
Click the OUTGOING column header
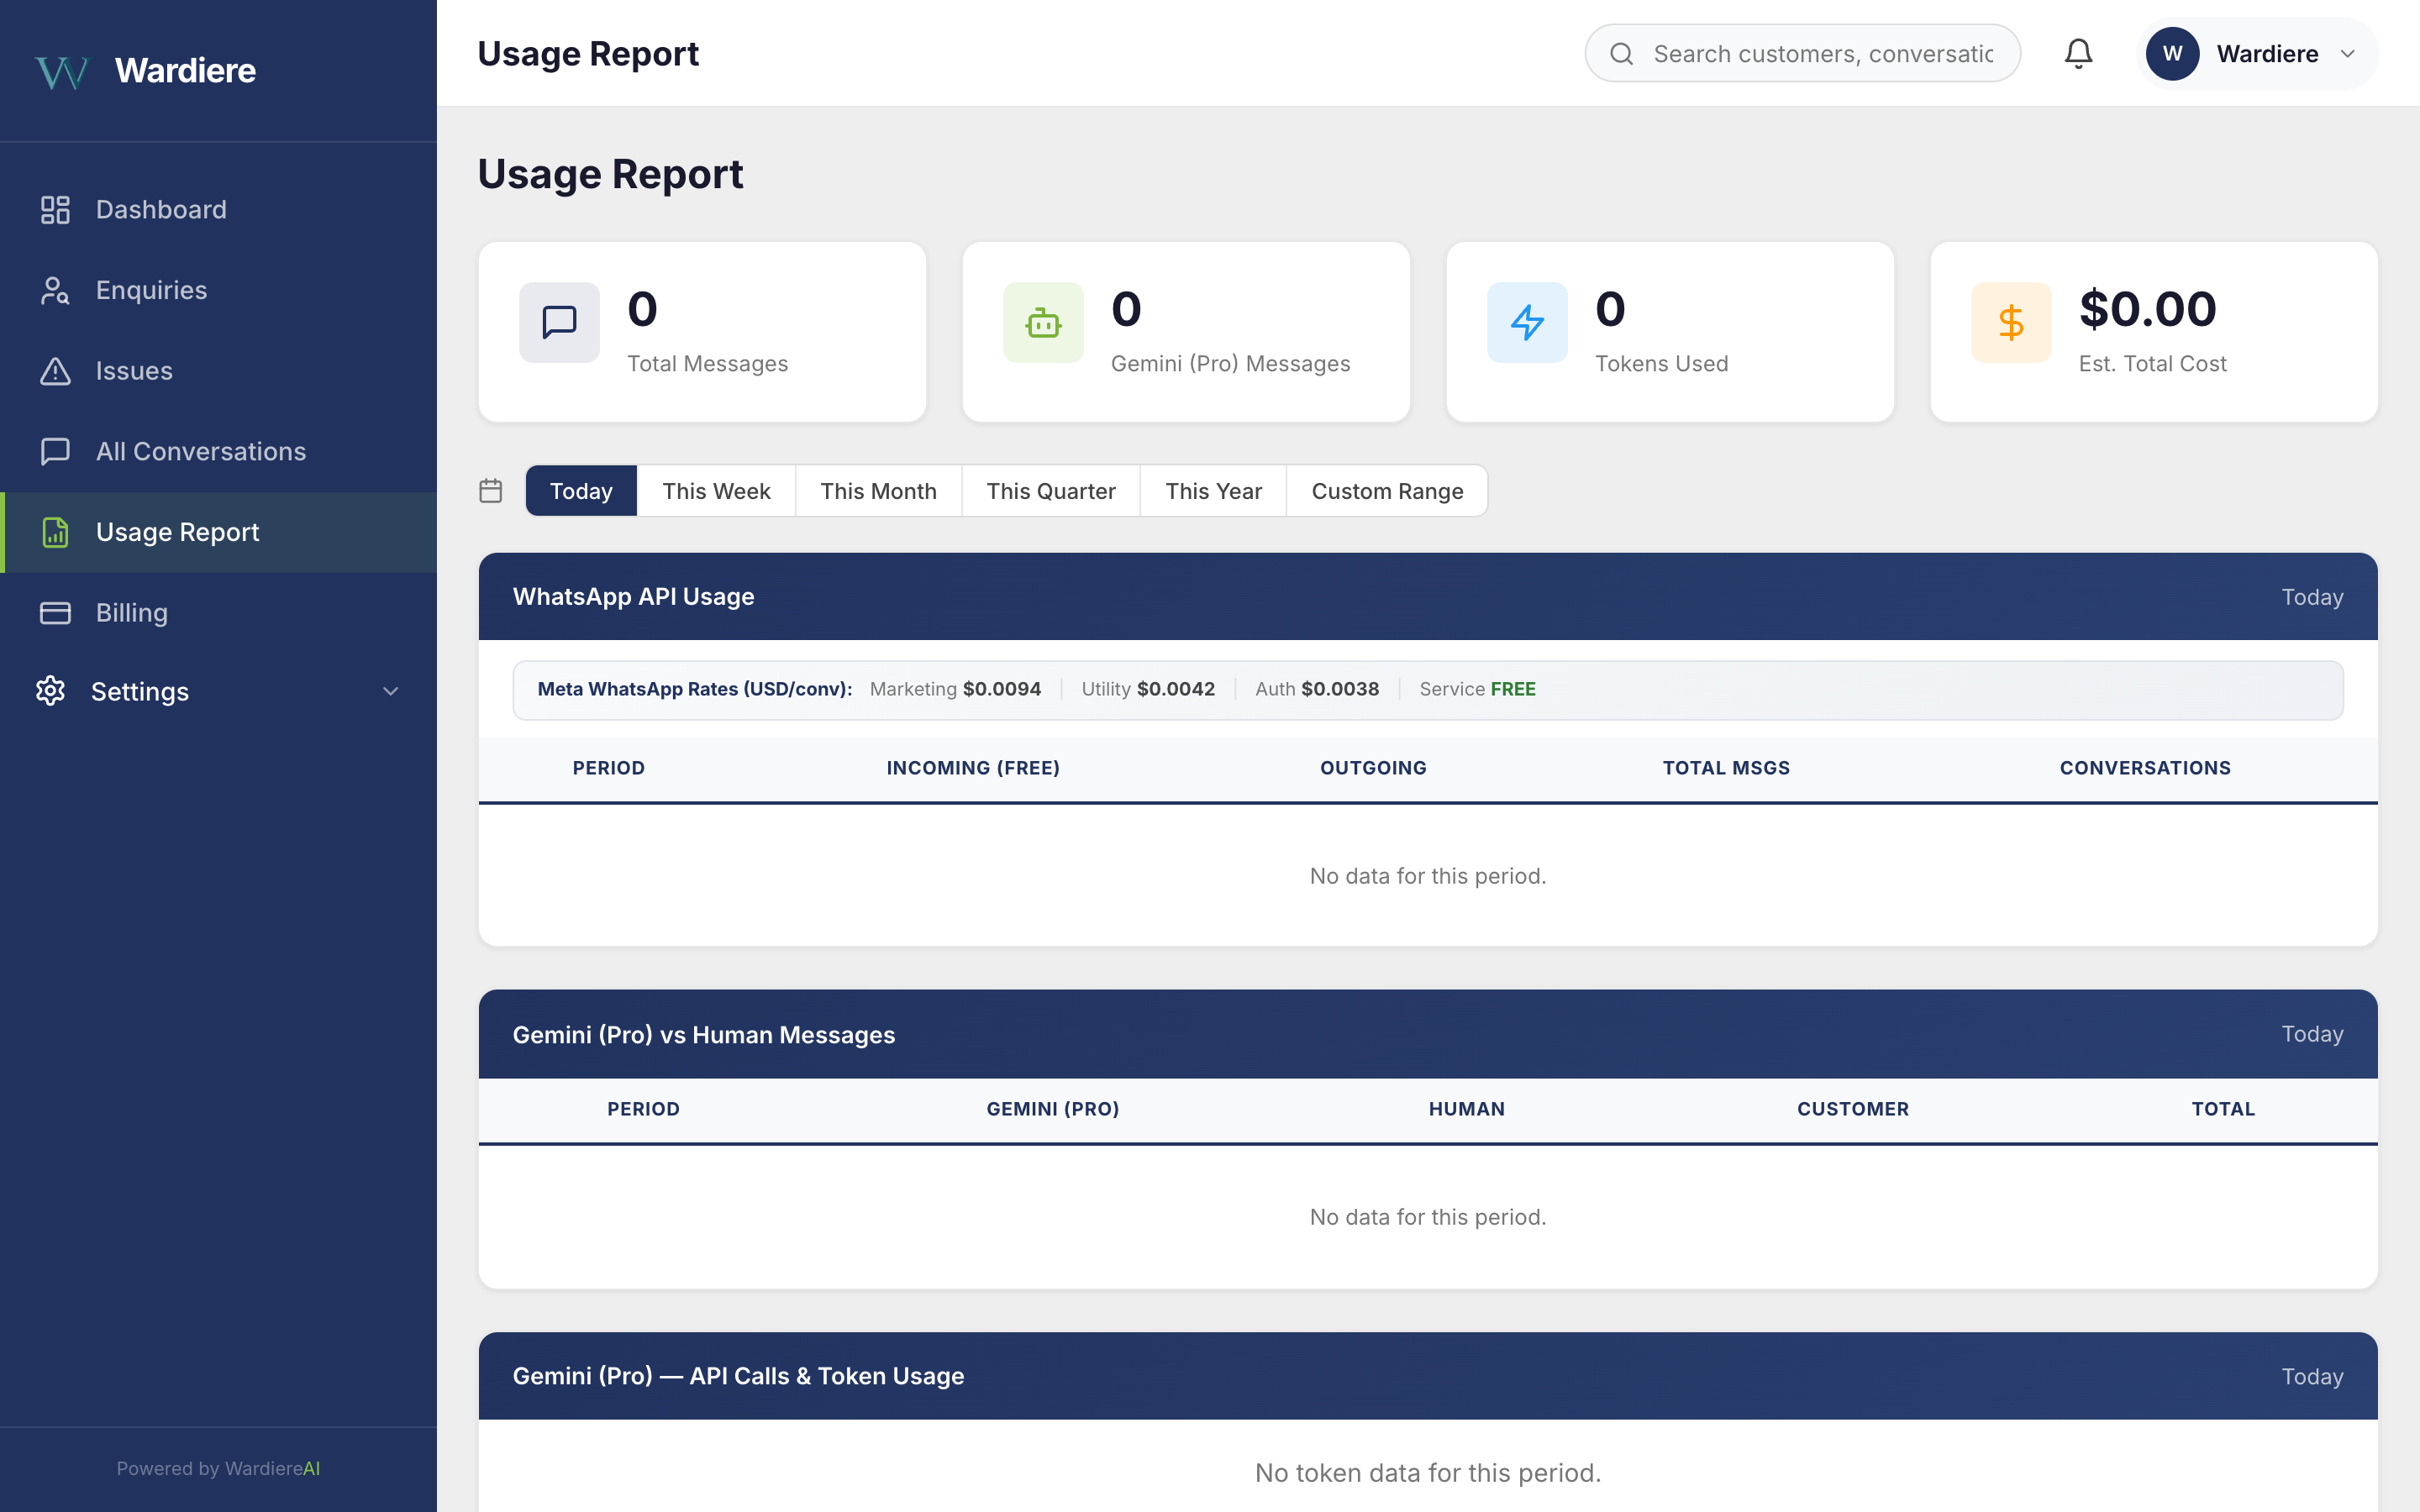tap(1373, 768)
